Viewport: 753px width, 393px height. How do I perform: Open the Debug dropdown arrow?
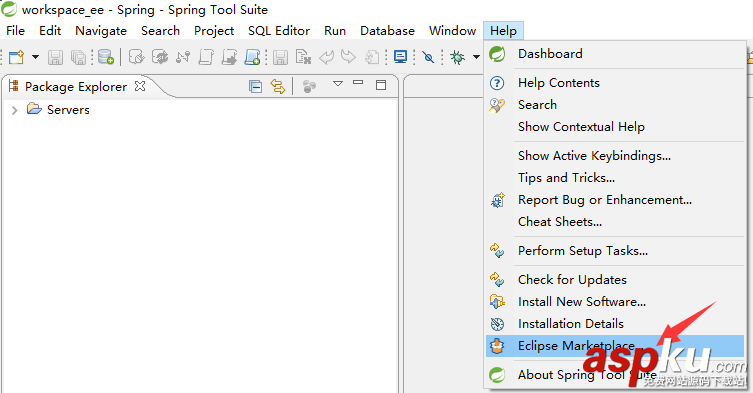click(476, 57)
